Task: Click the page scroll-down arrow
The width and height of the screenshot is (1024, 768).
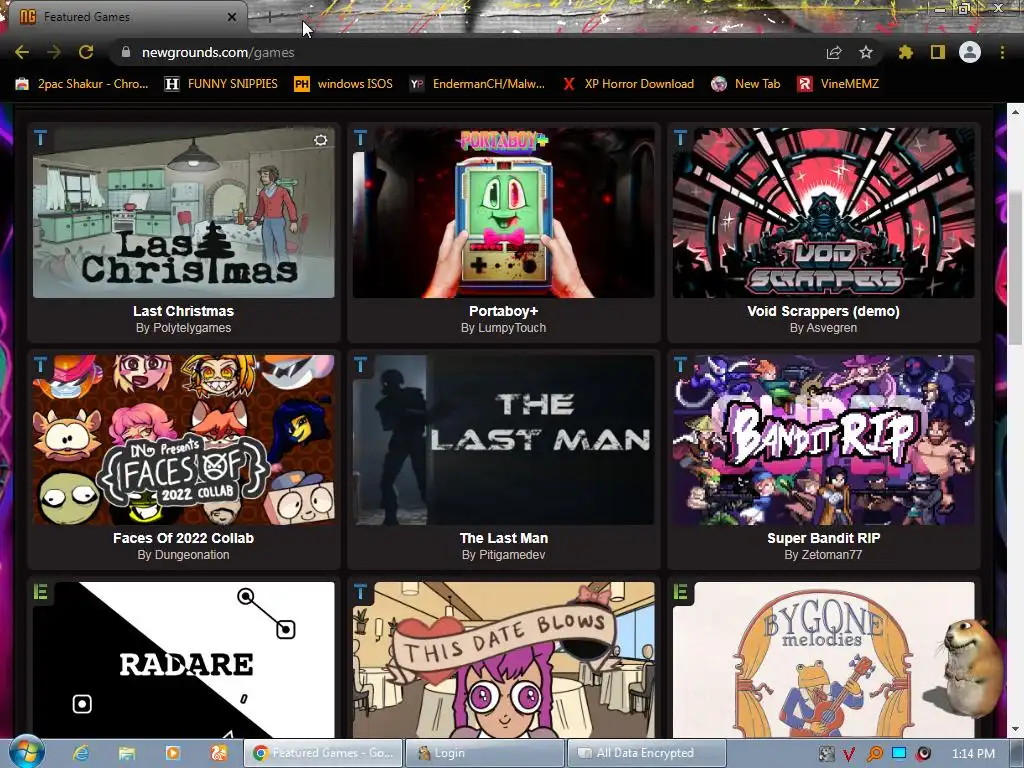Action: (1016, 729)
